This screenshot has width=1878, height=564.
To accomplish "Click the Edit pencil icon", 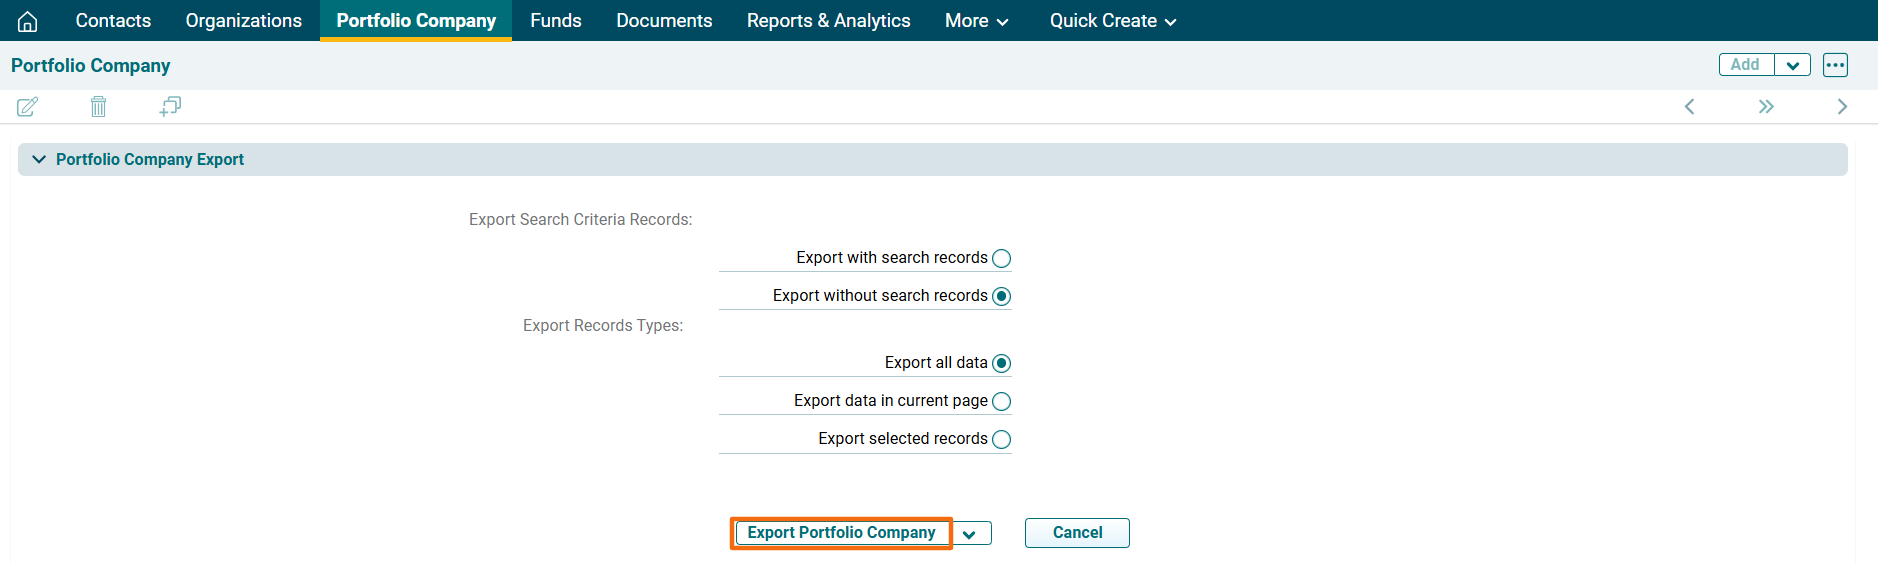I will [x=28, y=107].
